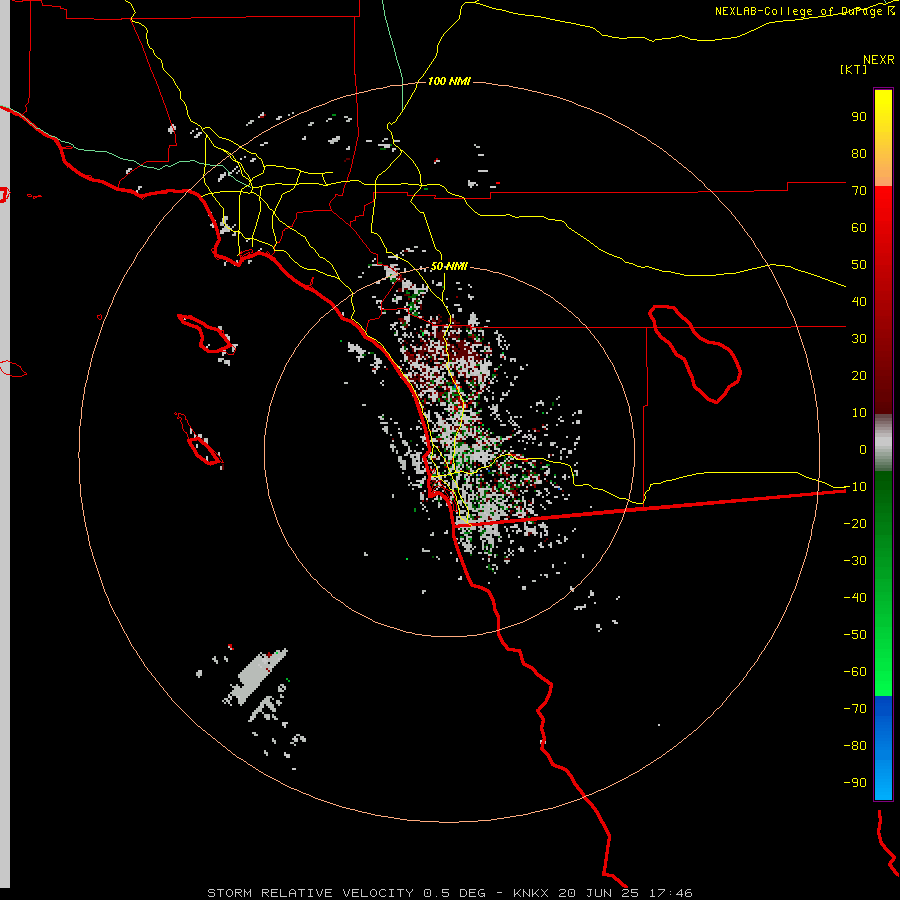Click the -80 value on the velocity scale
This screenshot has height=900, width=900.
tap(855, 746)
